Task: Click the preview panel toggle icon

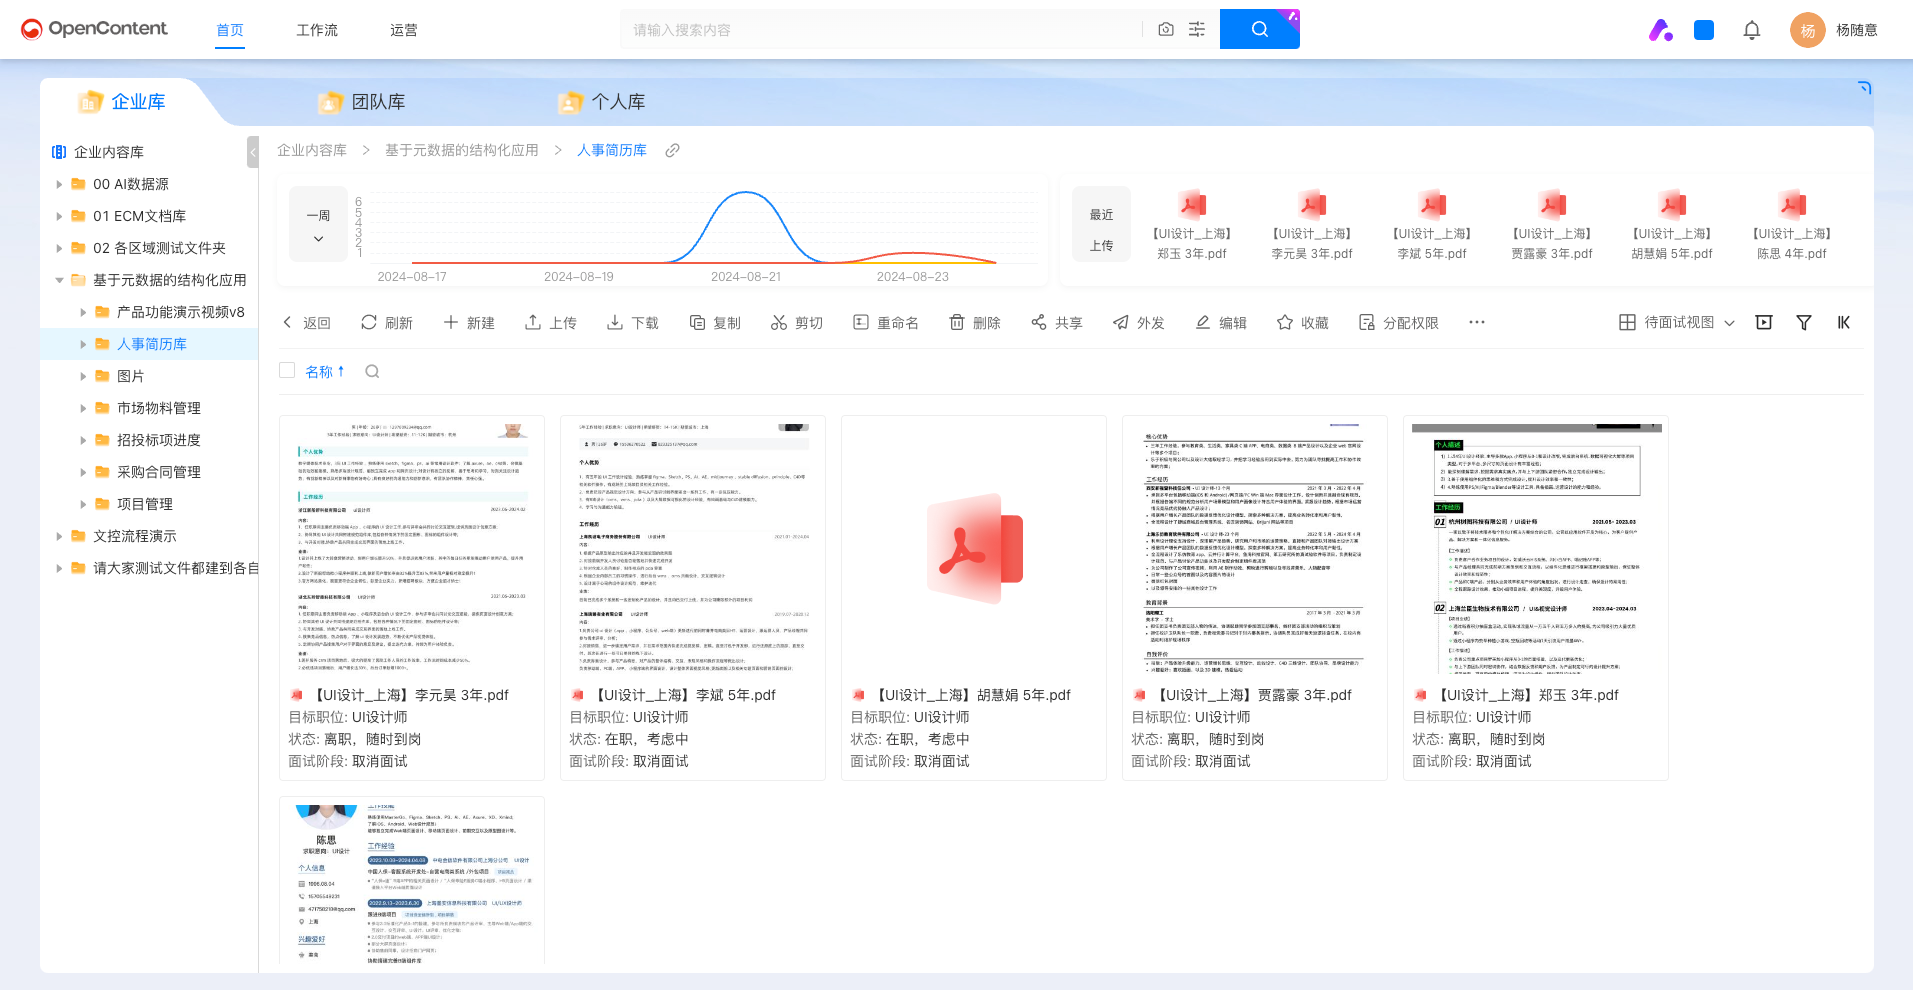Action: click(1764, 322)
